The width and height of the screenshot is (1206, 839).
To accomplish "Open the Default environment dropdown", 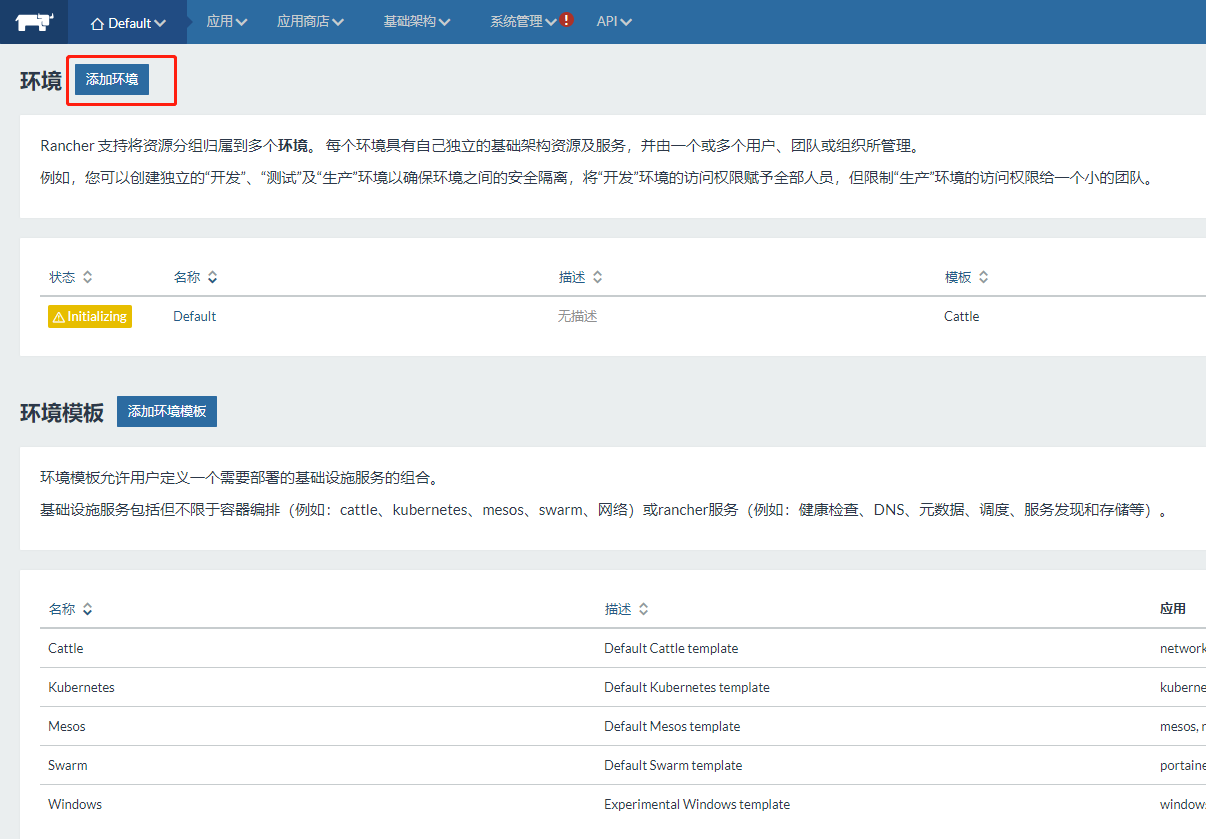I will pyautogui.click(x=128, y=22).
